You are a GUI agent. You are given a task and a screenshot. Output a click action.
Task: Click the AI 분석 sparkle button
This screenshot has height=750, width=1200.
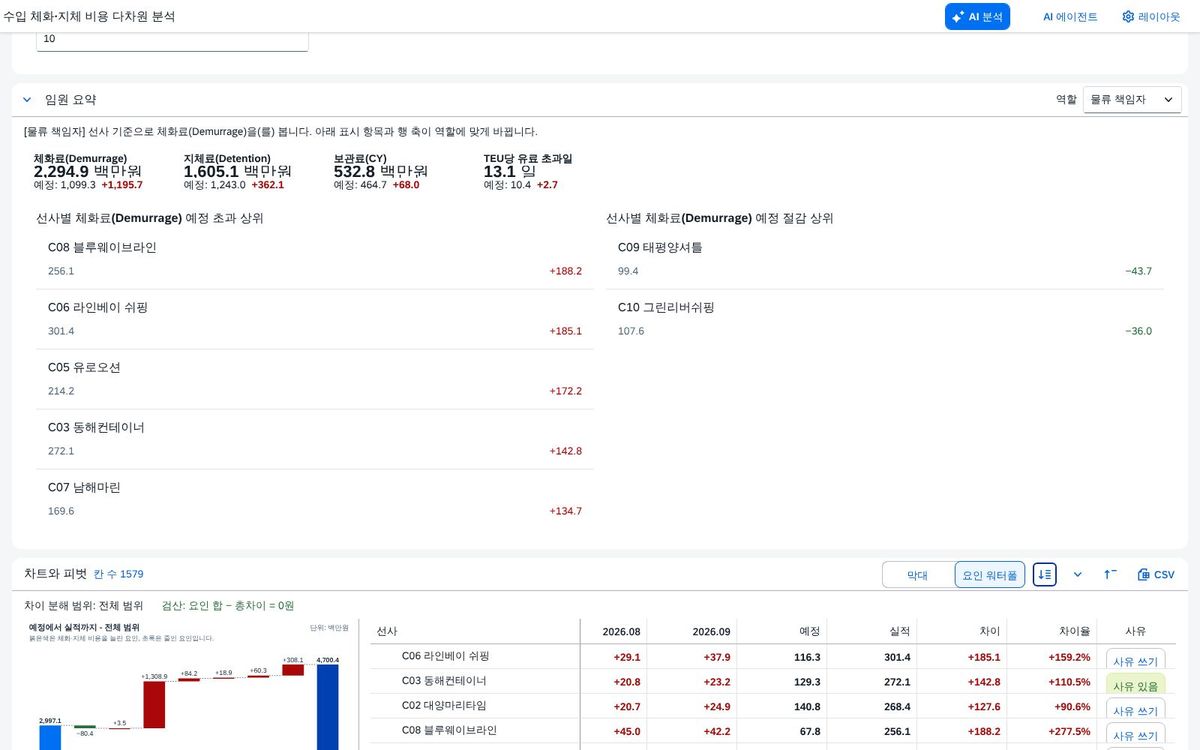pos(977,17)
